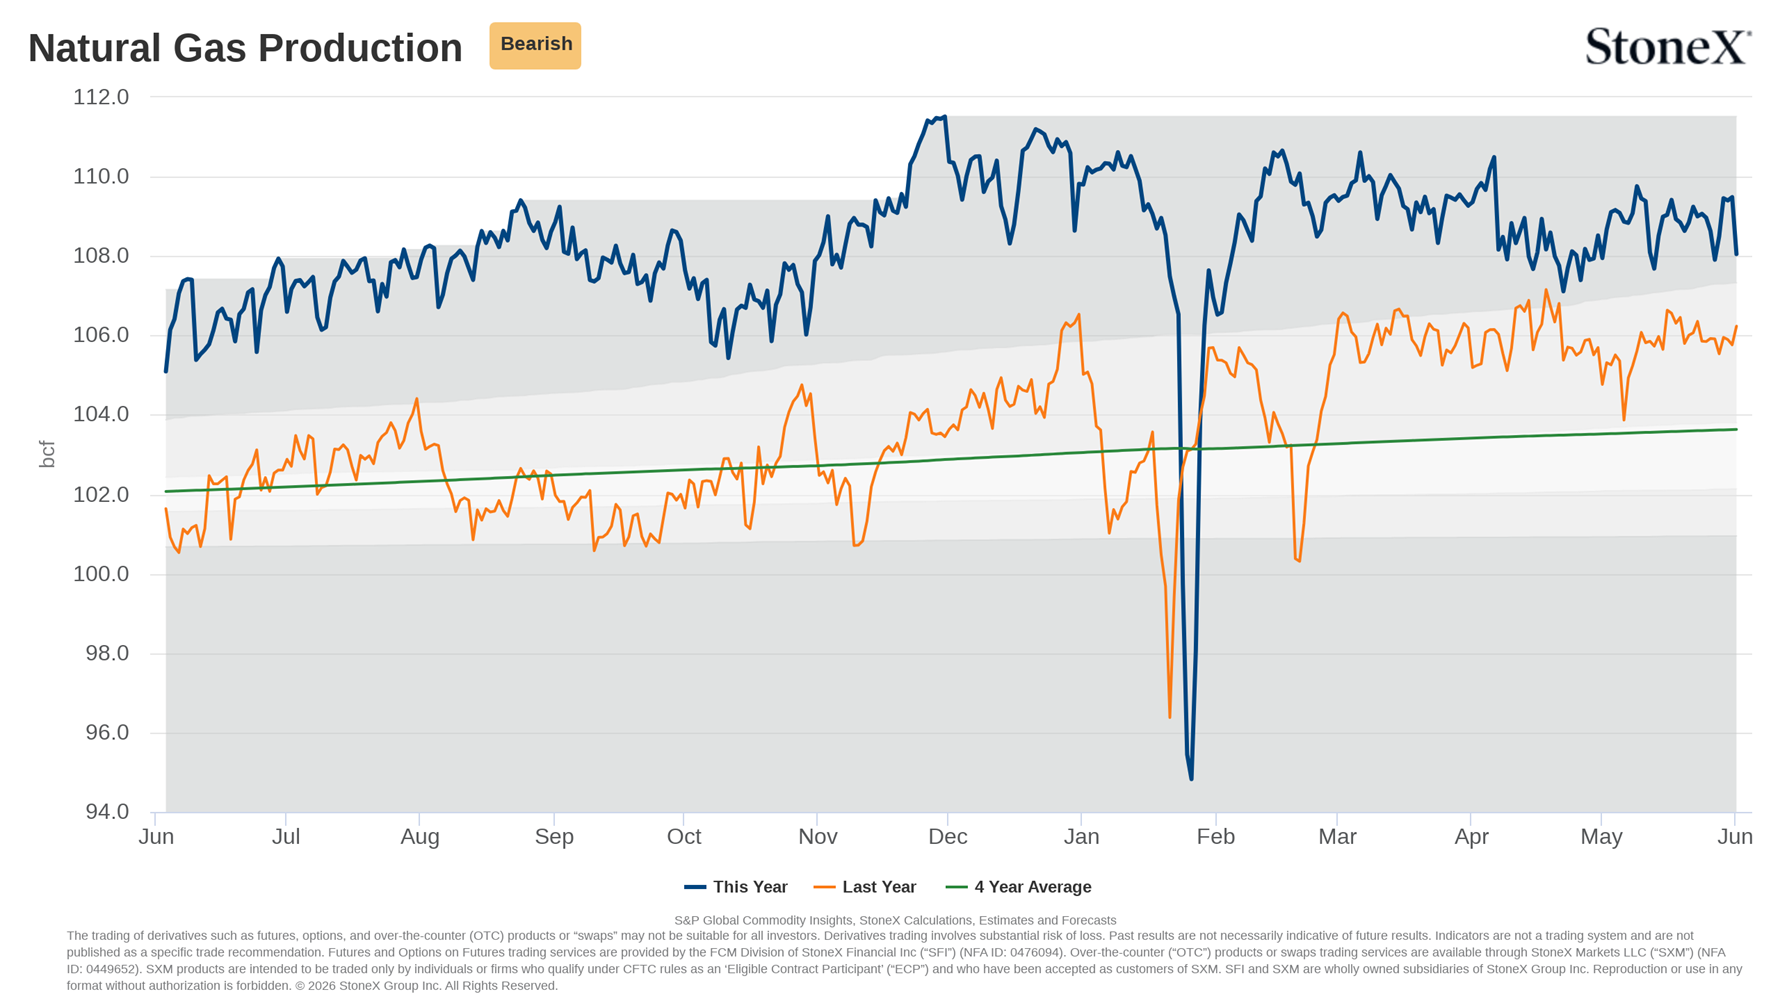
Task: Click the S&P Global Commodity Insights source line
Action: (895, 920)
